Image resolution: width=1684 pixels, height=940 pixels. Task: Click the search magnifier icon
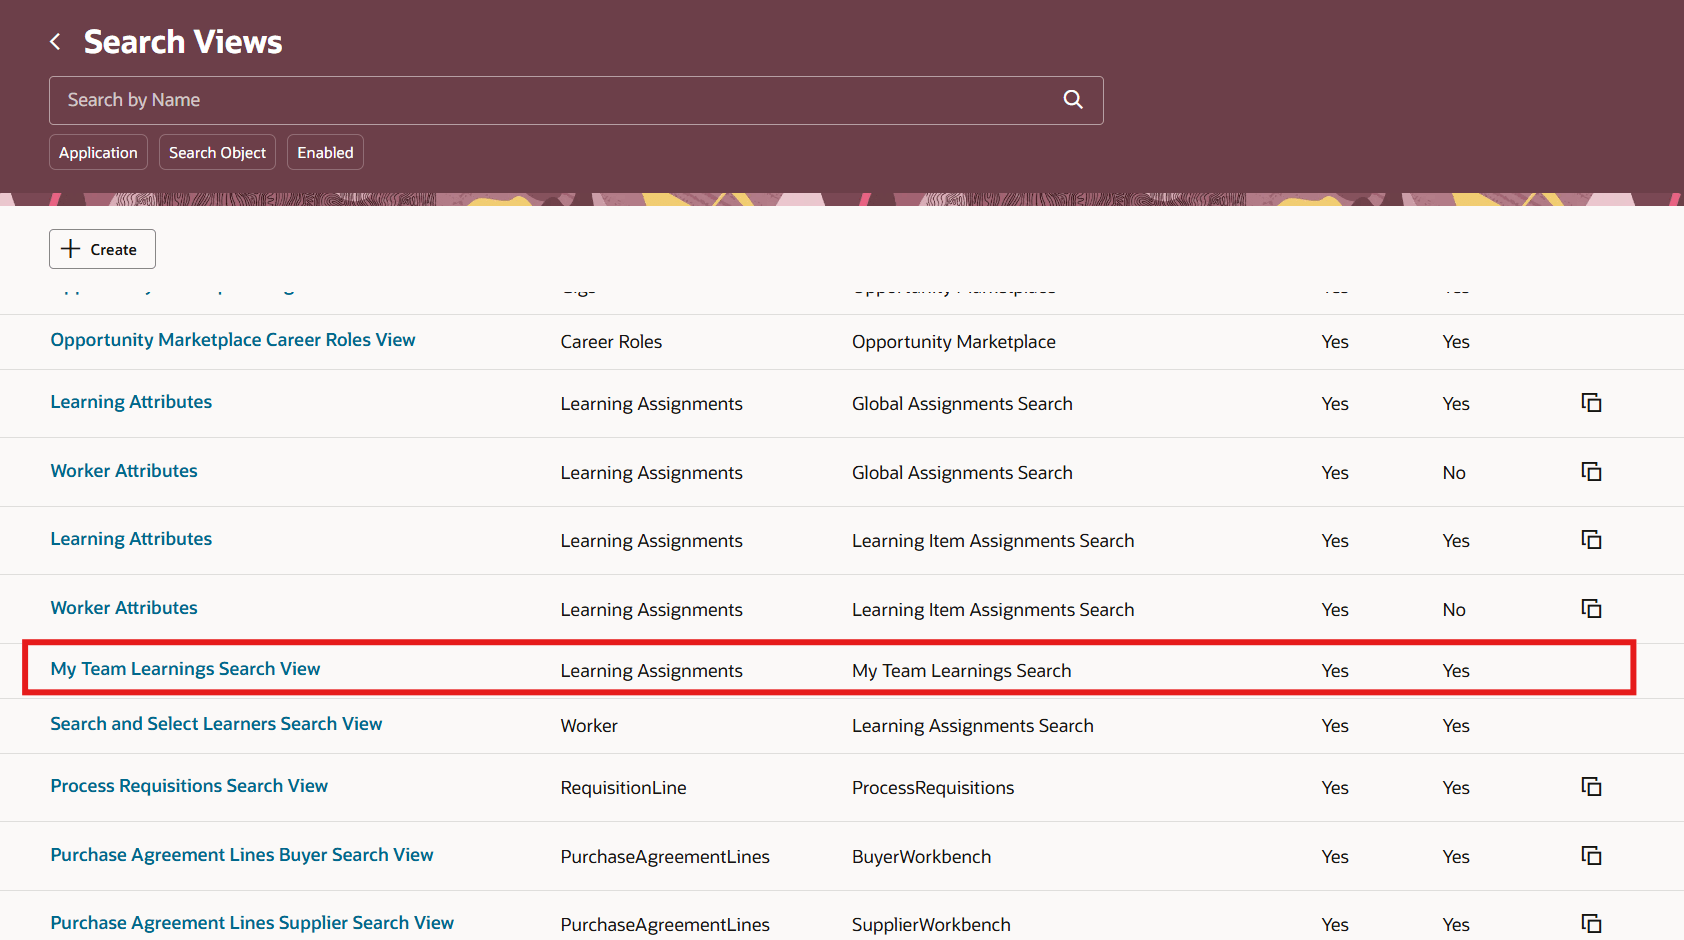[1072, 99]
